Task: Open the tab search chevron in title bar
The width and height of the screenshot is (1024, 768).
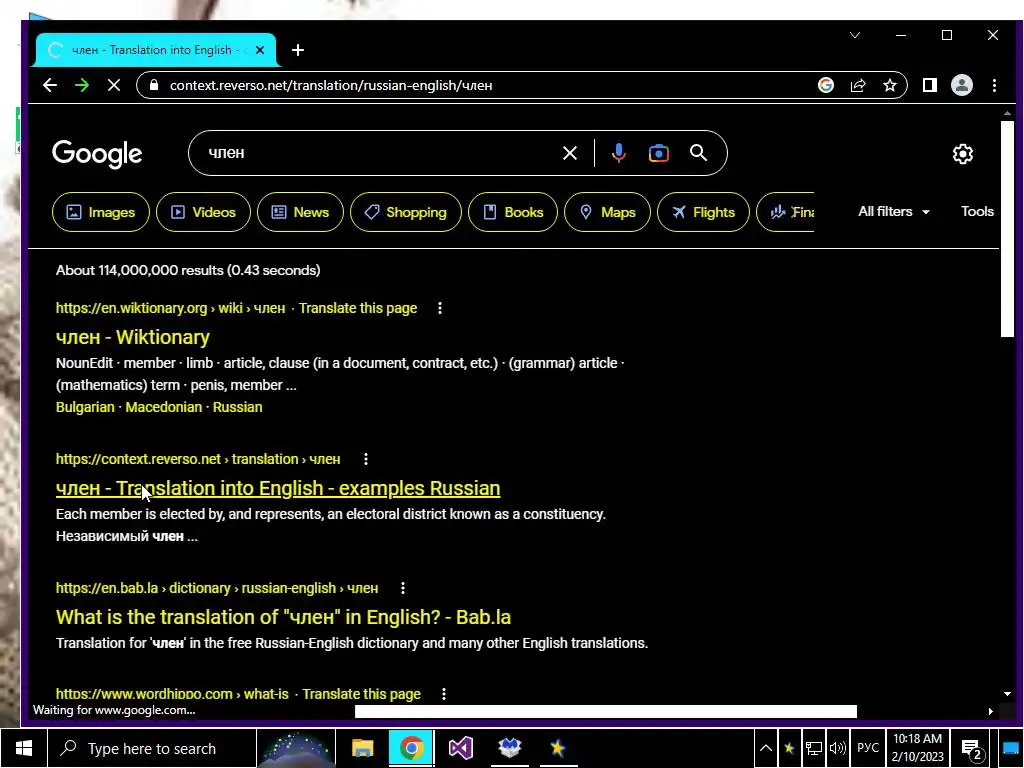Action: (x=855, y=35)
